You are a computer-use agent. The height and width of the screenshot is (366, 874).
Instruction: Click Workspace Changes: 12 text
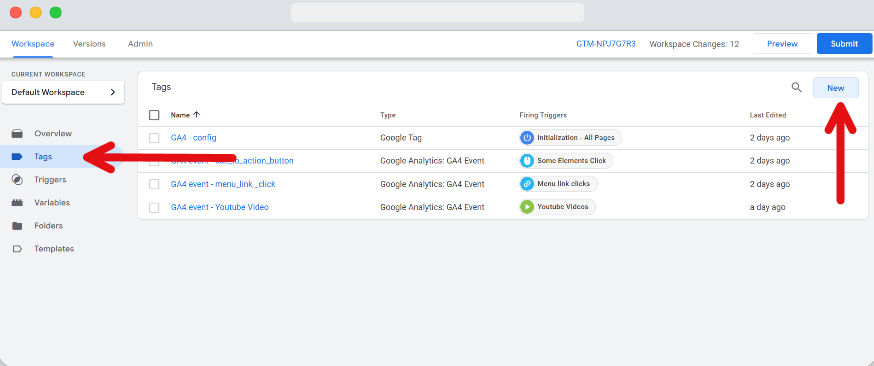[694, 44]
